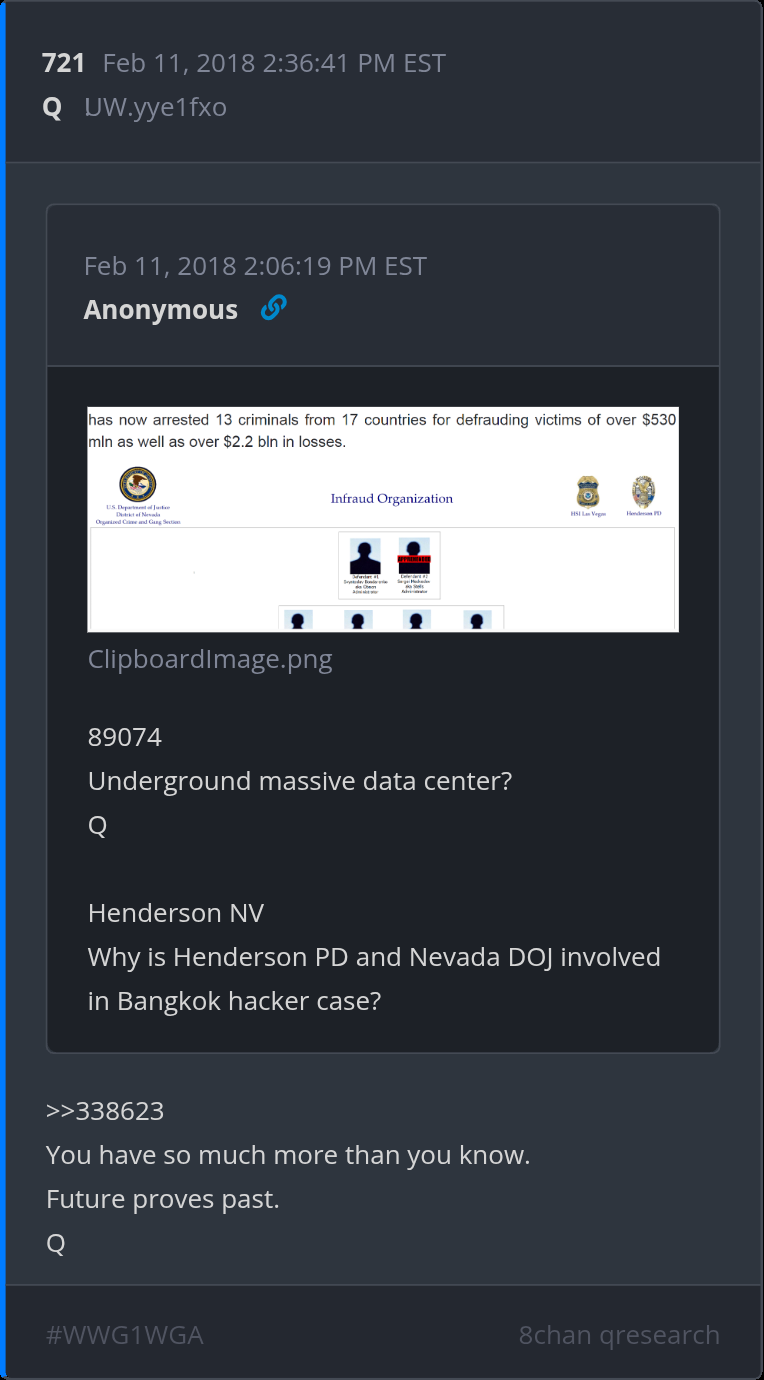Select the Q author name in header

click(52, 107)
